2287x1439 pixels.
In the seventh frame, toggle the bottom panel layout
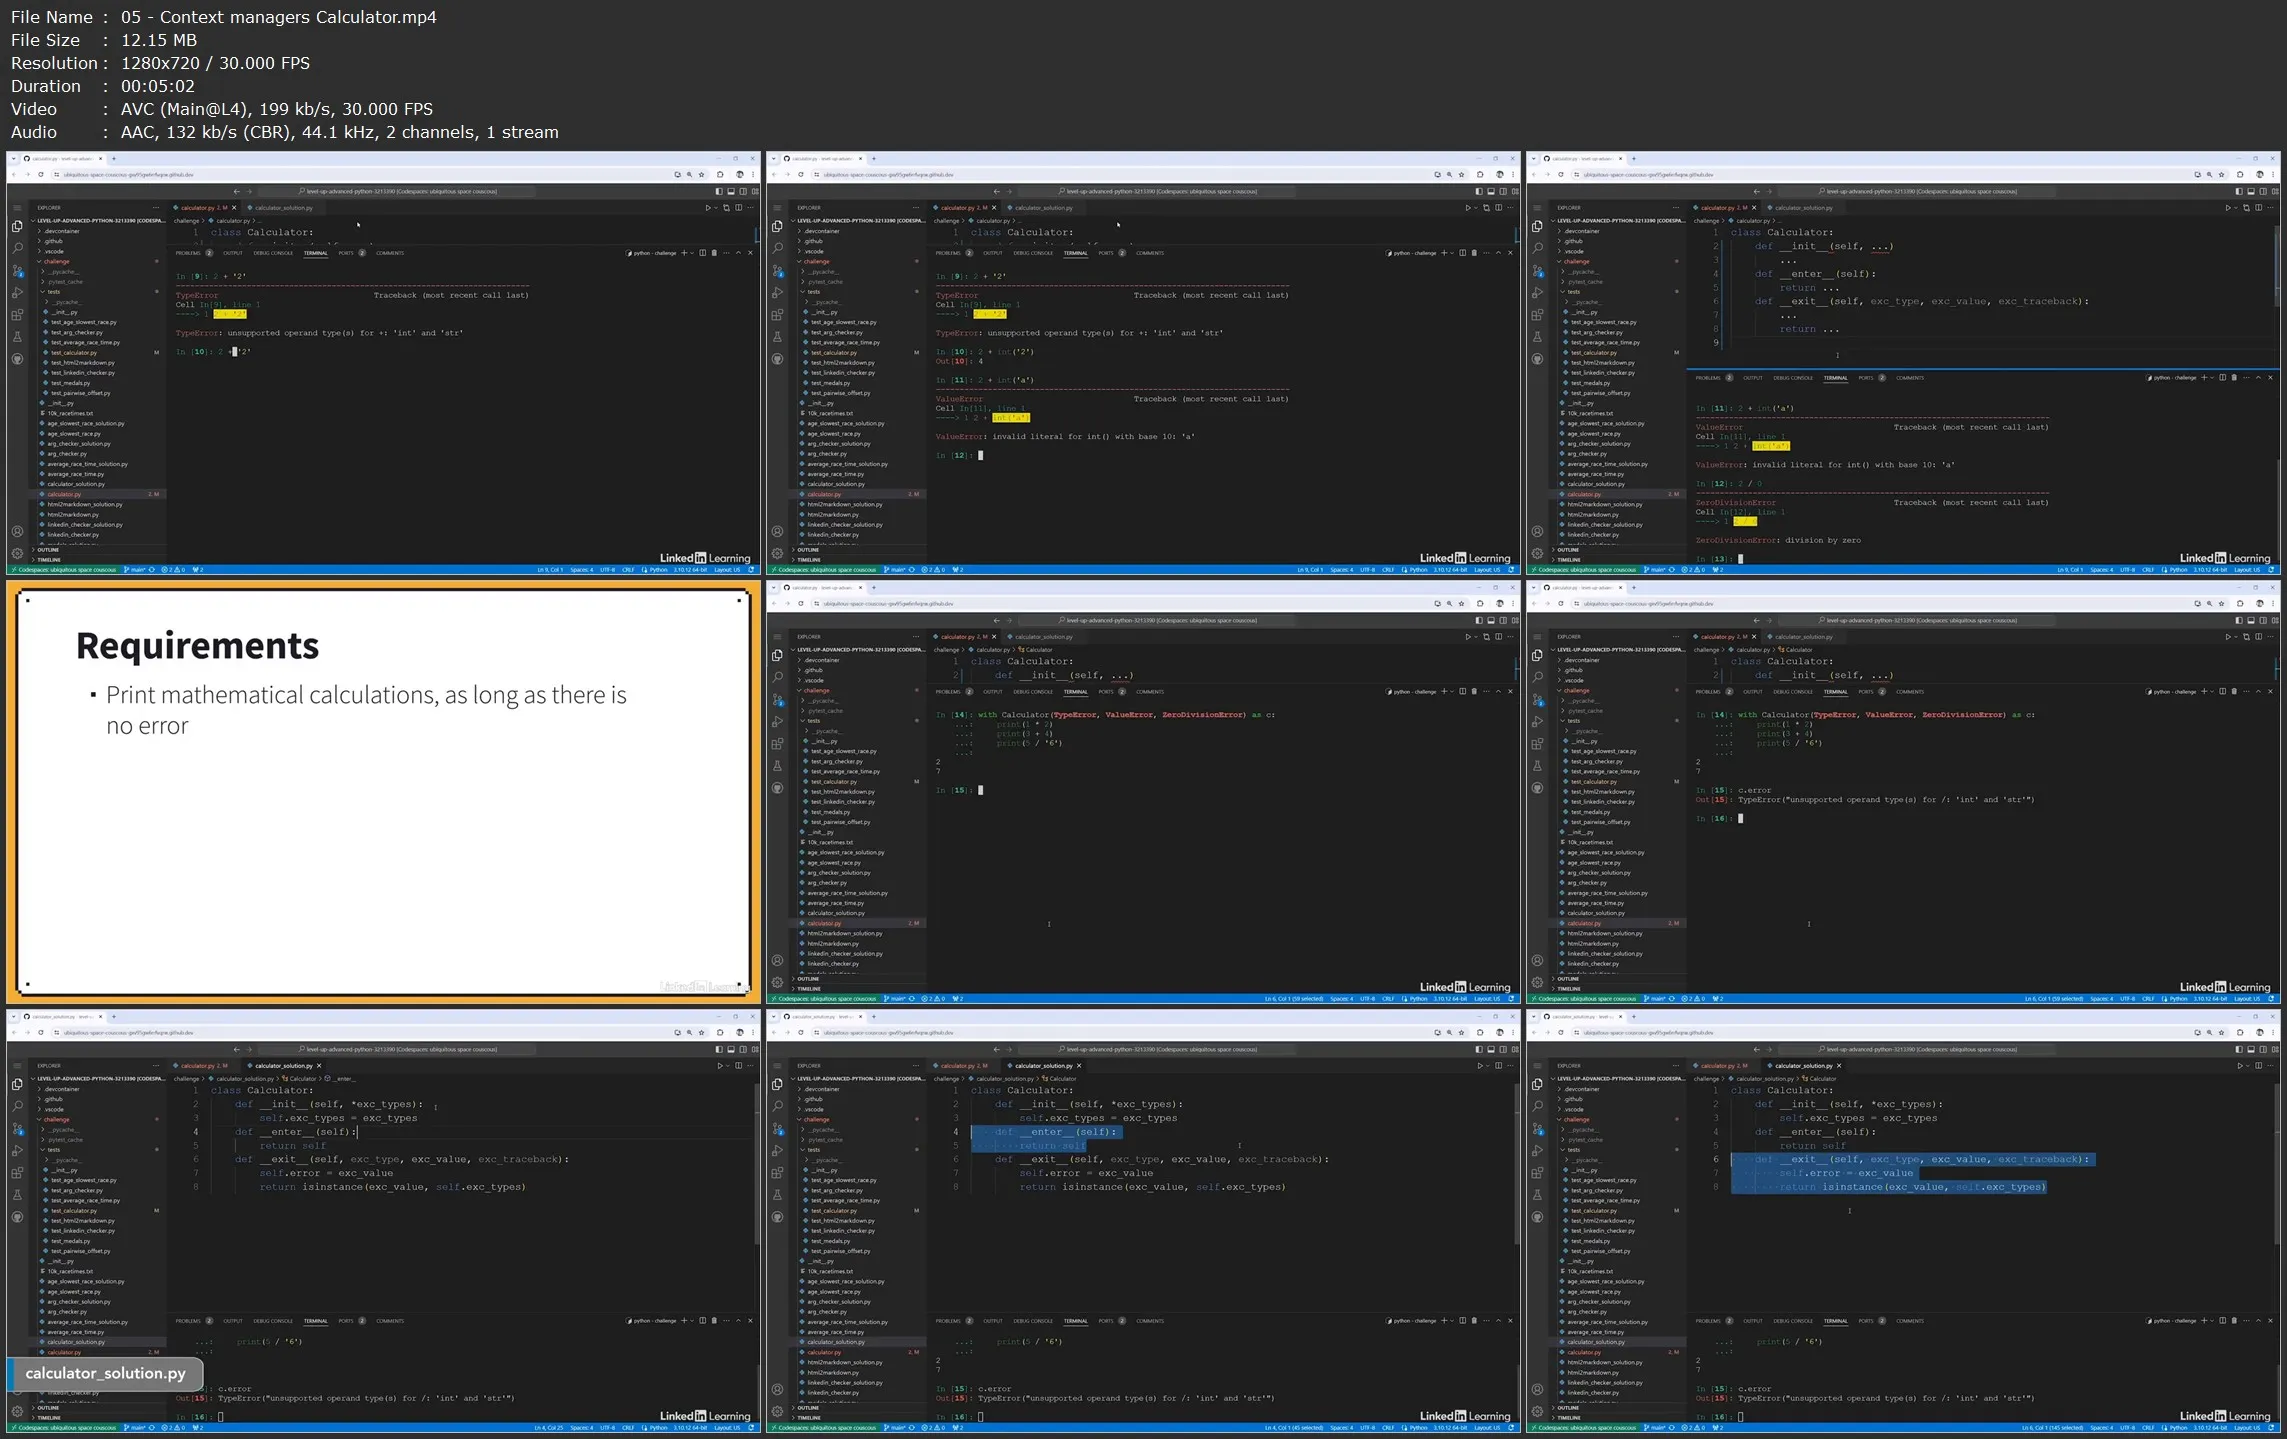(x=731, y=1049)
